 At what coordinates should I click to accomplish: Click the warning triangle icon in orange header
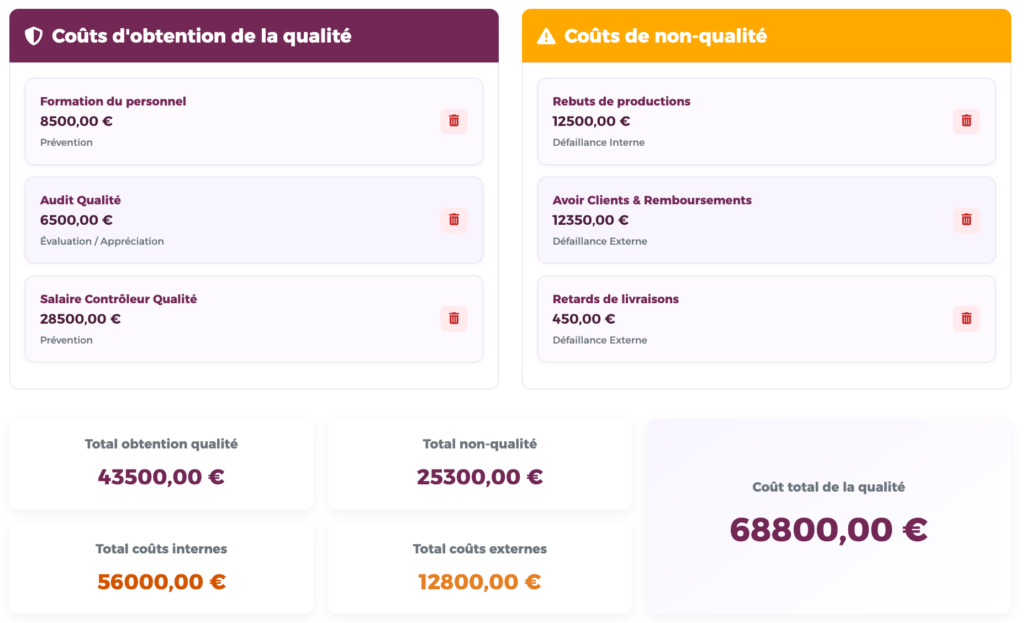(546, 37)
